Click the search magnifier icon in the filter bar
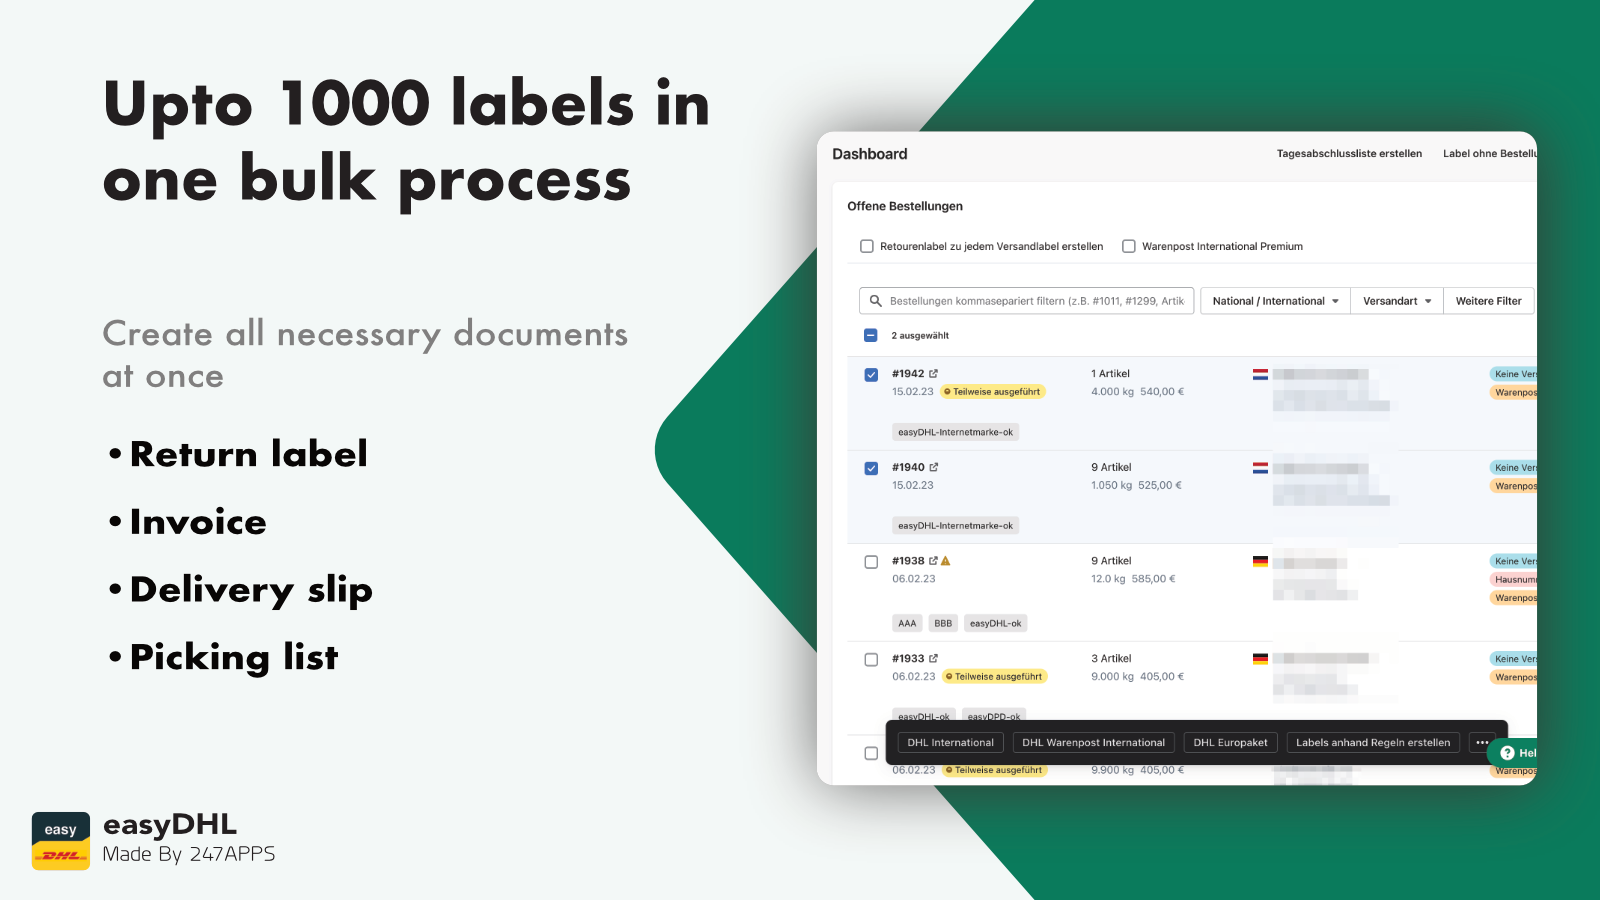Viewport: 1600px width, 900px height. click(x=874, y=300)
